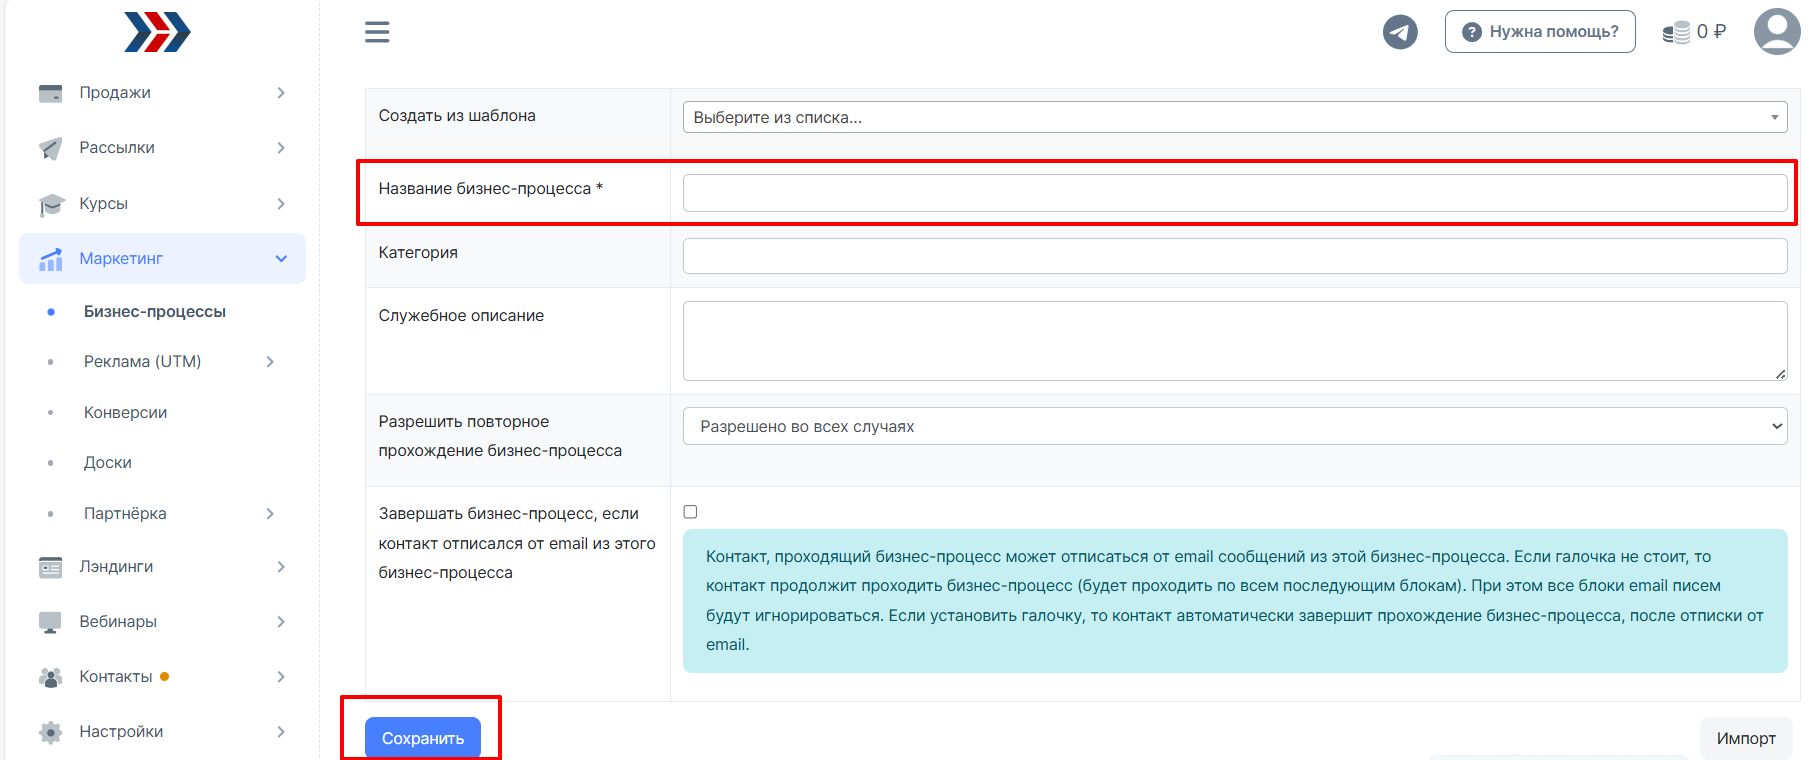The width and height of the screenshot is (1815, 760).
Task: Click the coins balance icon
Action: (x=1676, y=32)
